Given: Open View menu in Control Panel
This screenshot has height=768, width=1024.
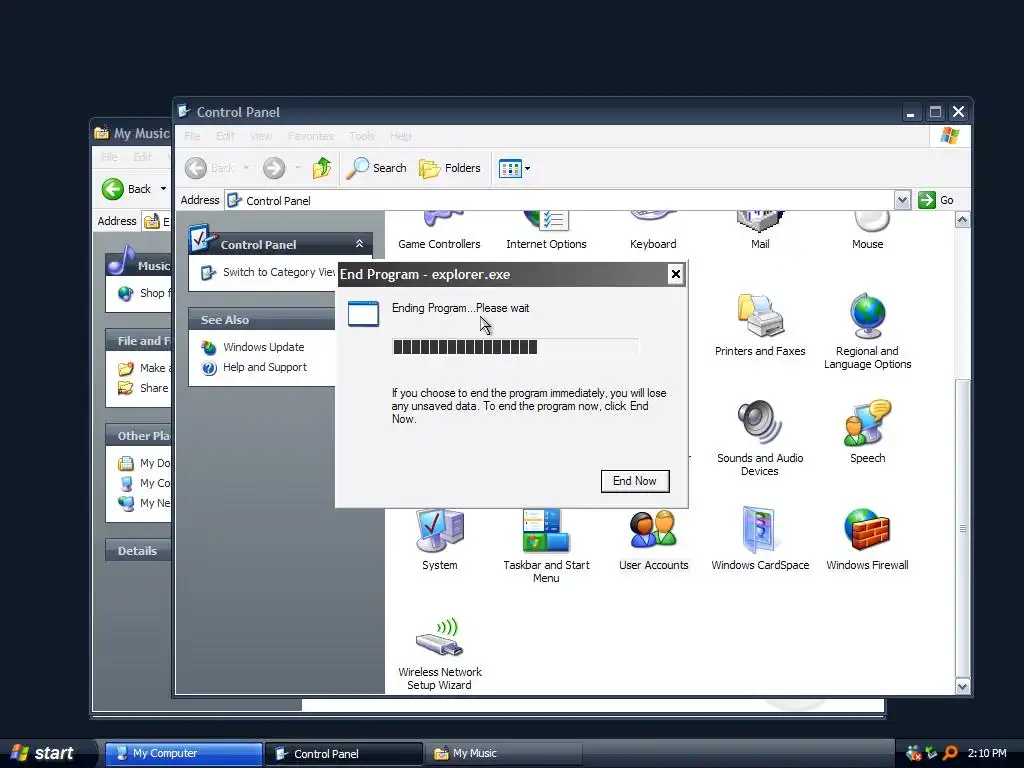Looking at the screenshot, I should (261, 136).
